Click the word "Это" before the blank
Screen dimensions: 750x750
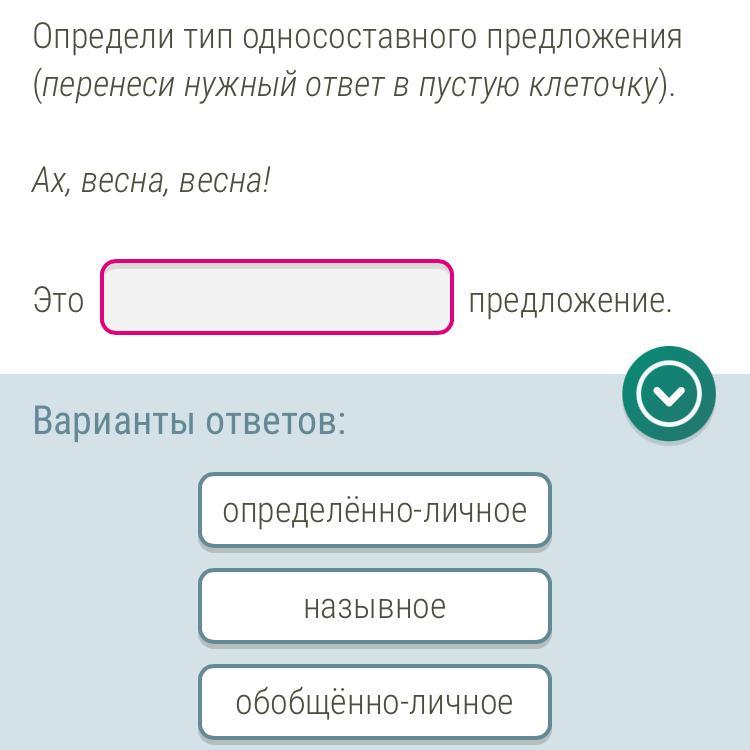(x=59, y=300)
